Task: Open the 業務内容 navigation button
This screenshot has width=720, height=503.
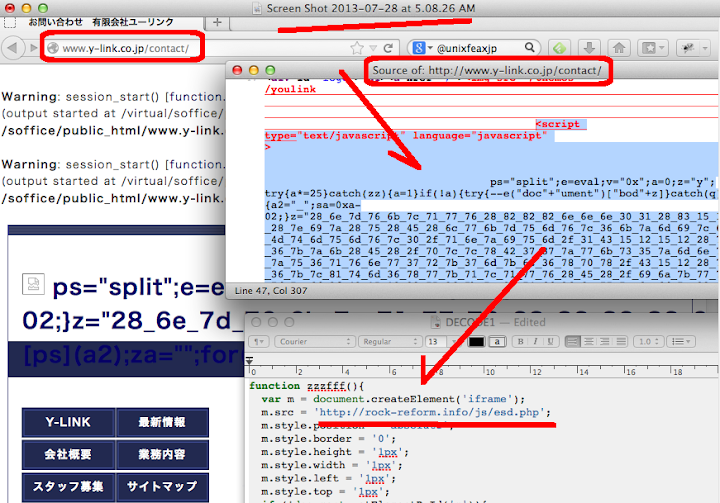Action: click(x=162, y=454)
